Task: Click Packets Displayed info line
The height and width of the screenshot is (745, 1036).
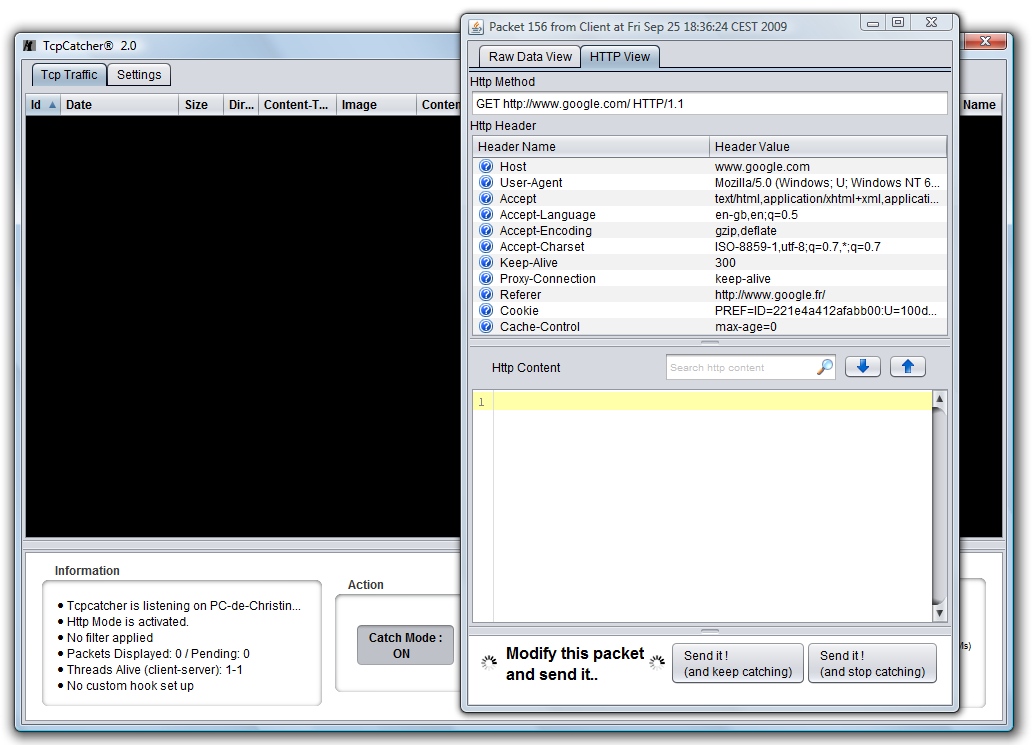Action: 158,654
